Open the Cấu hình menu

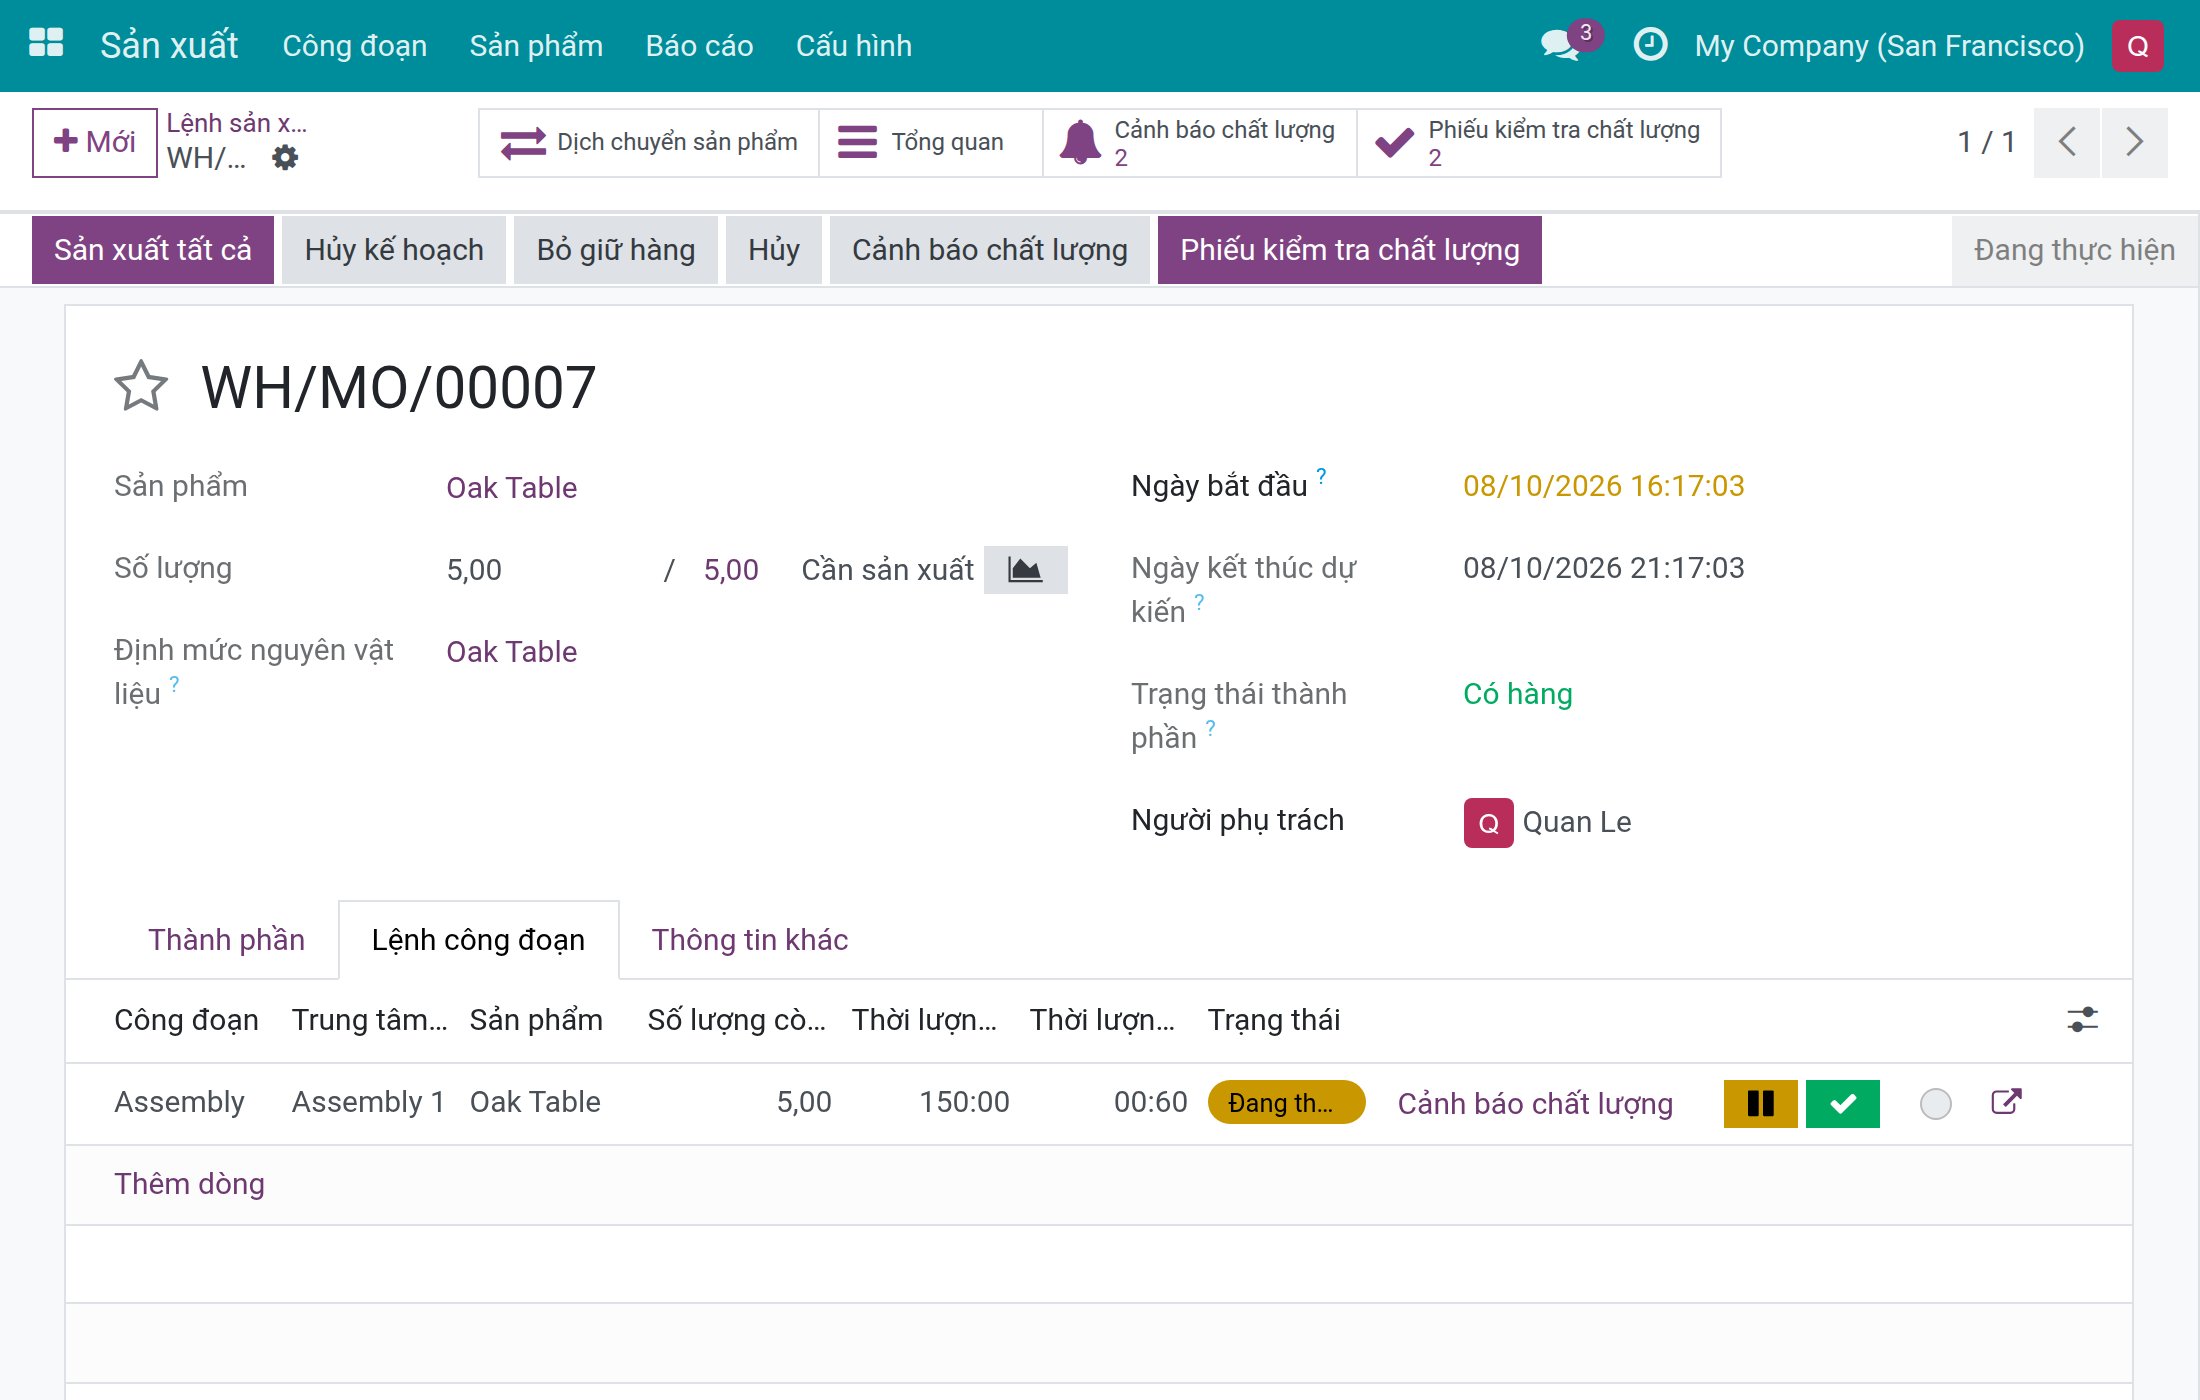pyautogui.click(x=854, y=45)
